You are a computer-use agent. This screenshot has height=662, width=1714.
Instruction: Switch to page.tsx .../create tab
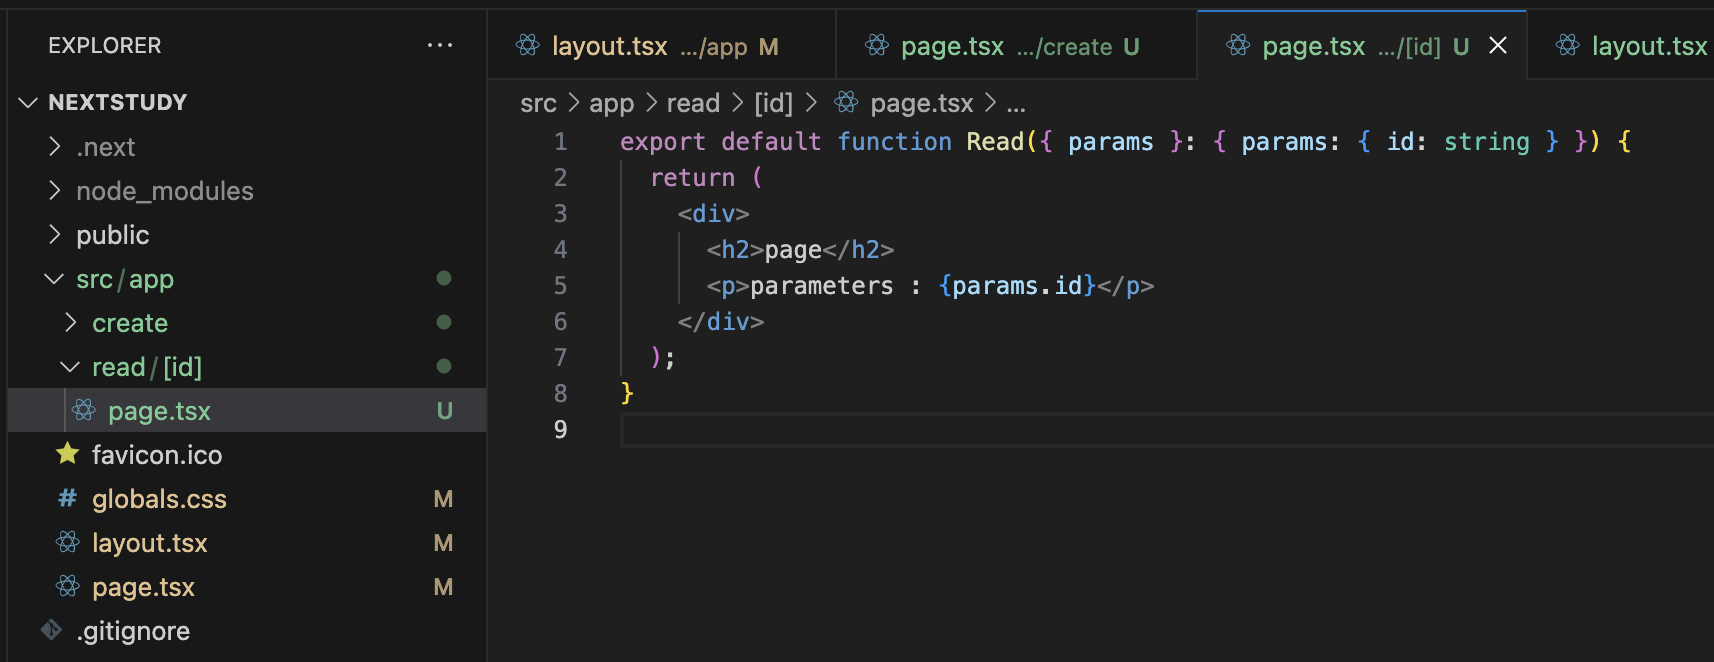pyautogui.click(x=1016, y=46)
